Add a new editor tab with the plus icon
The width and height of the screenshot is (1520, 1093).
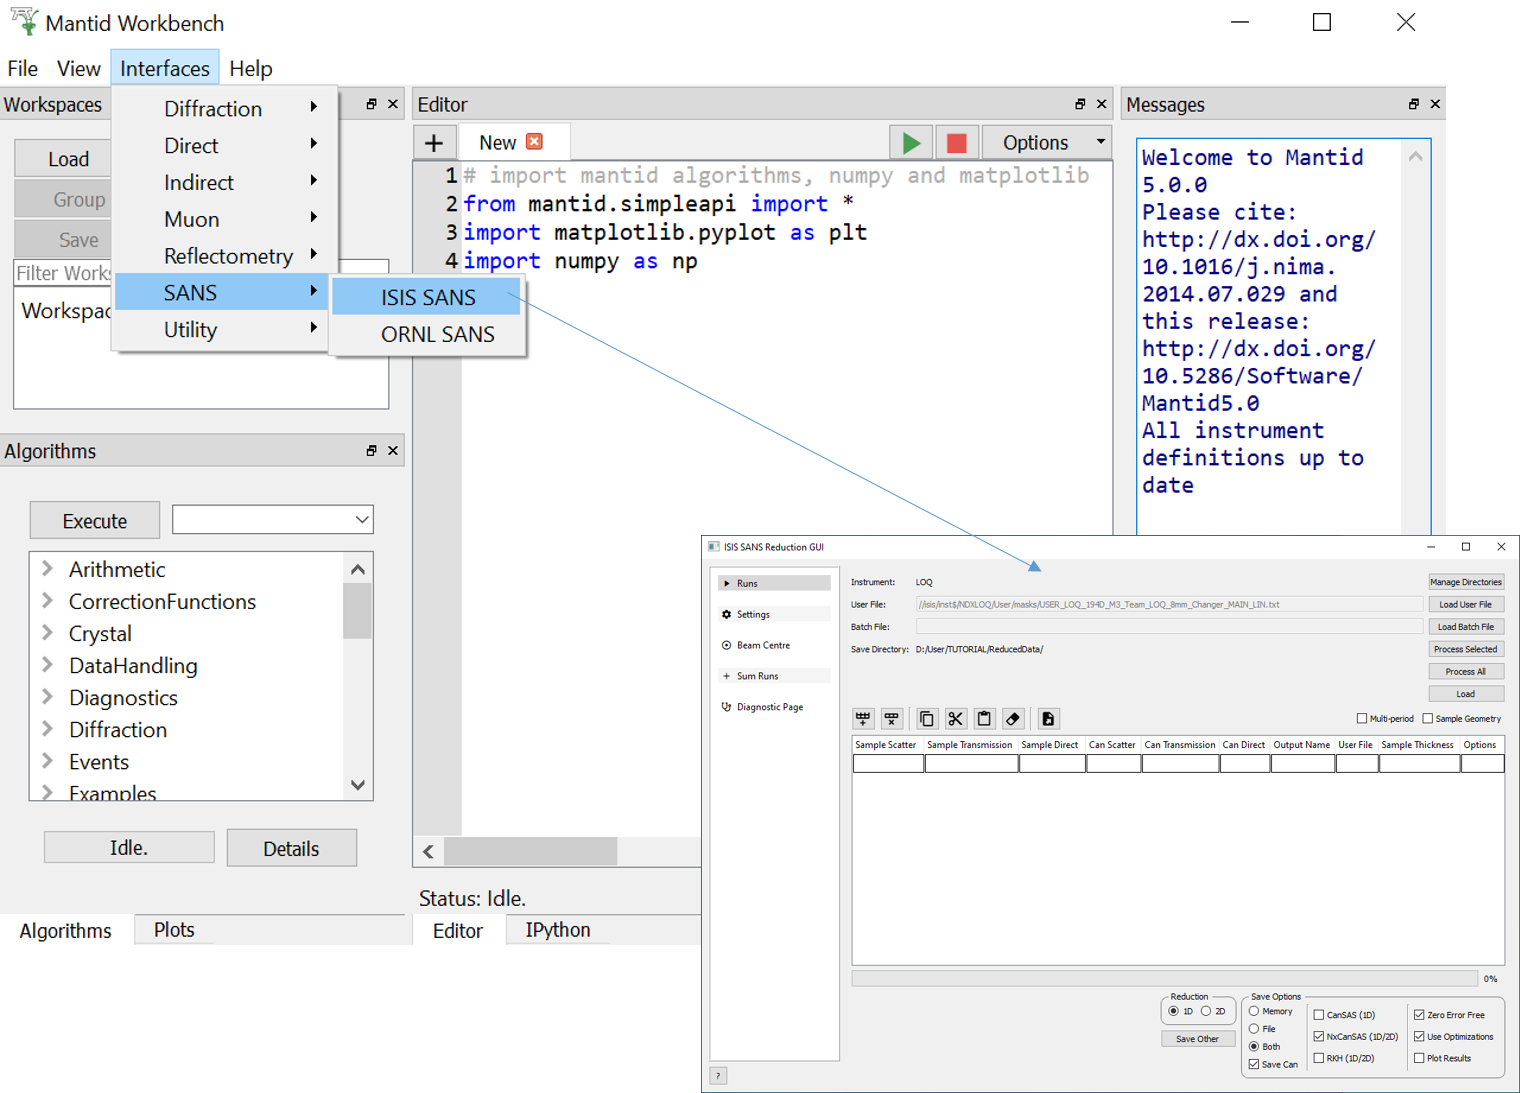coord(434,143)
